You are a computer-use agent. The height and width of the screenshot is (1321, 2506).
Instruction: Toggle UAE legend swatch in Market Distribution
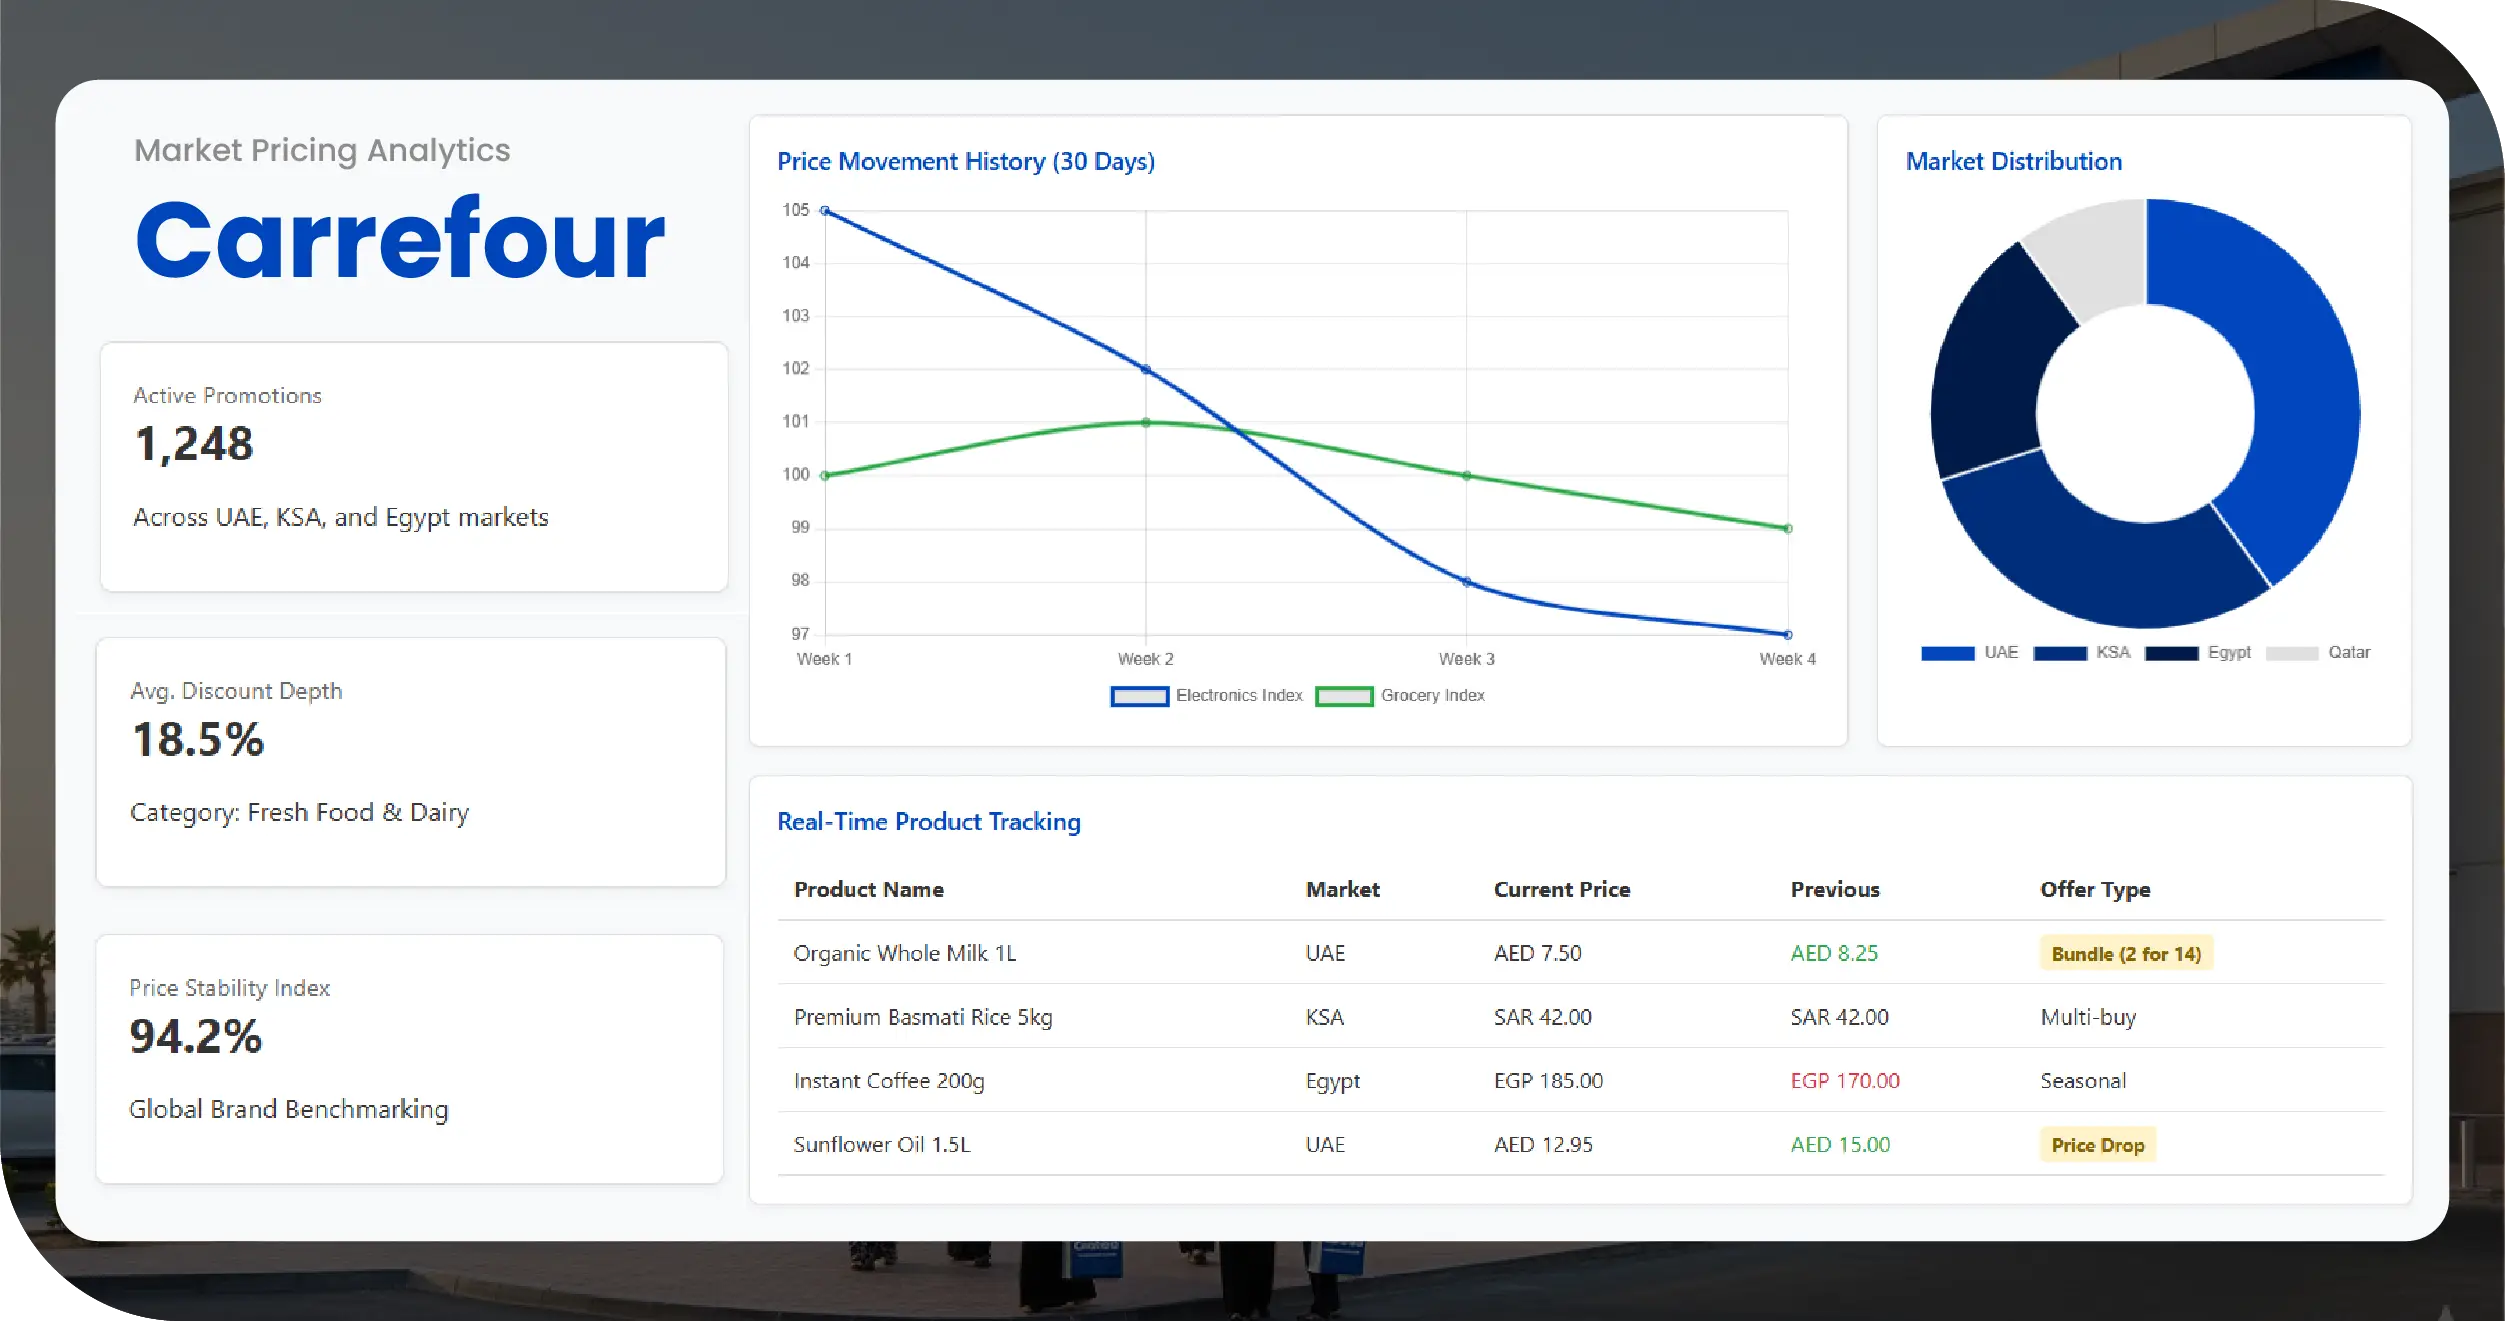point(1947,653)
